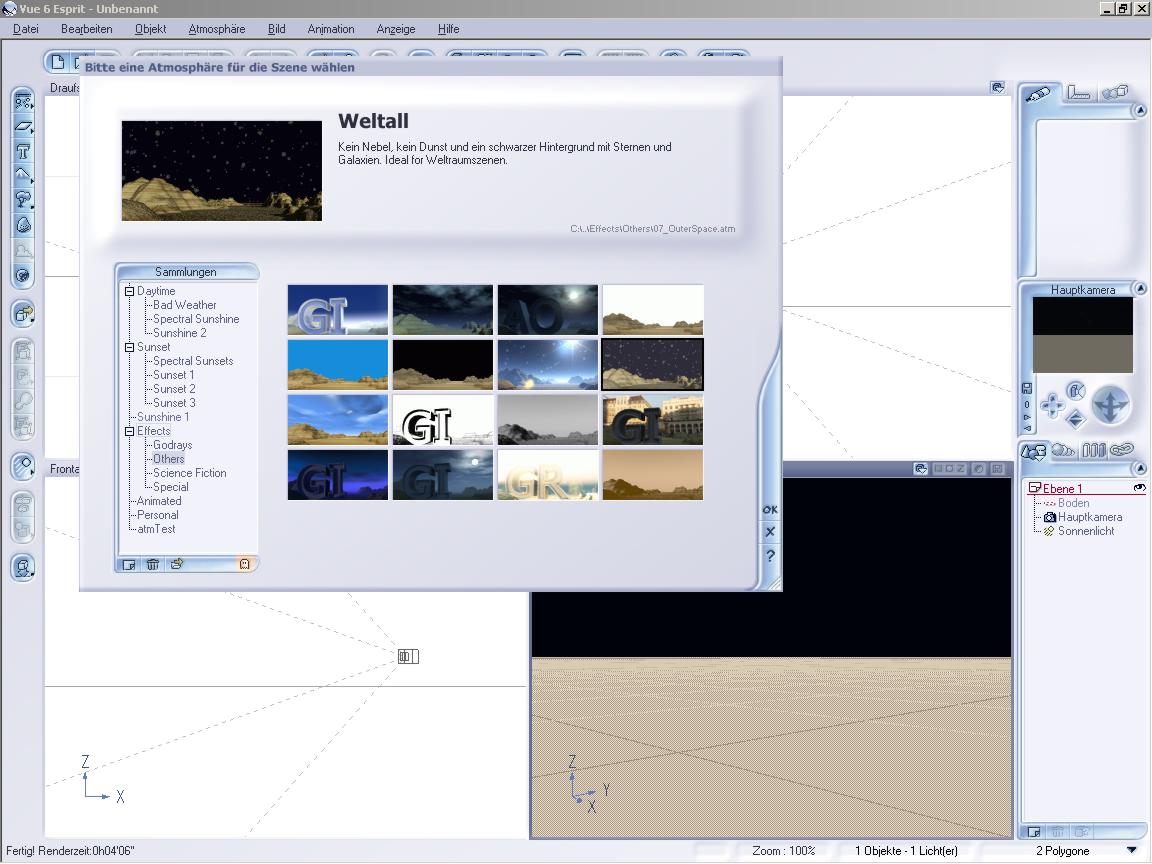Select the Personal collection

157,515
